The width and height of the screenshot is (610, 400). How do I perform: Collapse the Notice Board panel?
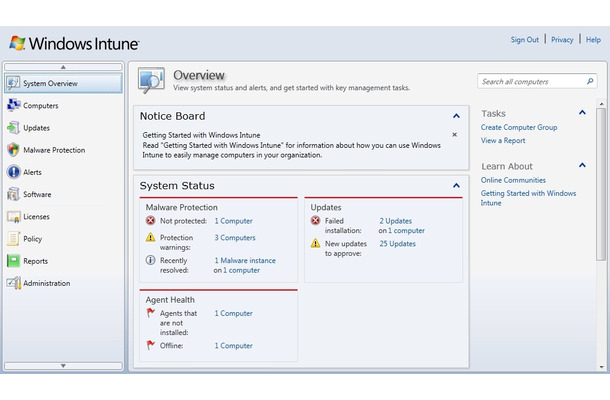[456, 116]
